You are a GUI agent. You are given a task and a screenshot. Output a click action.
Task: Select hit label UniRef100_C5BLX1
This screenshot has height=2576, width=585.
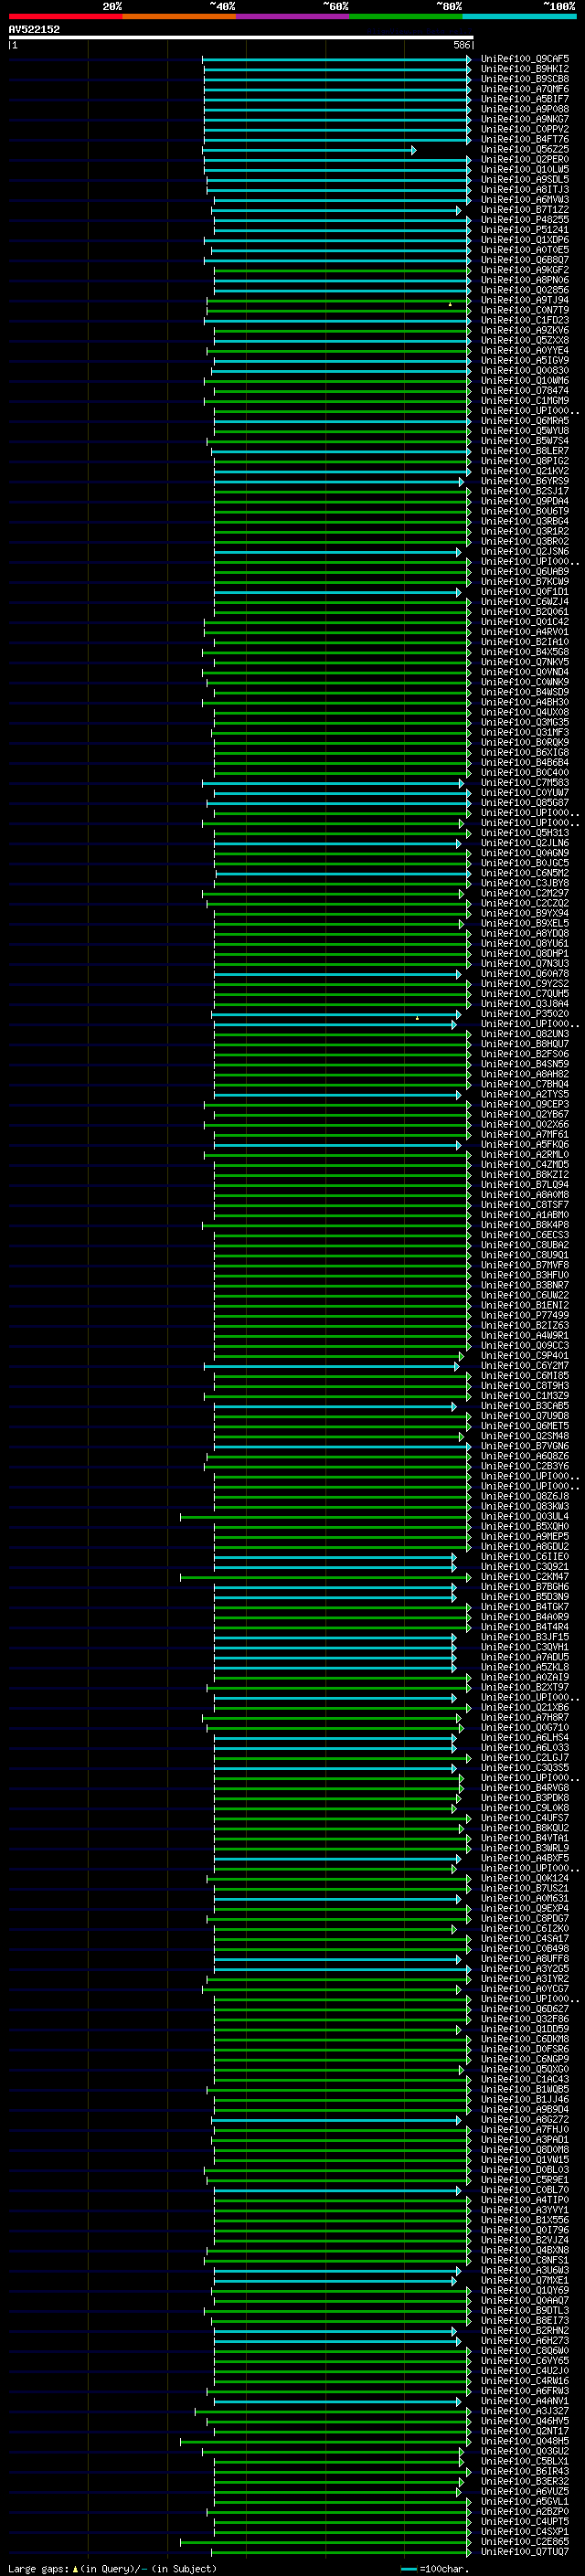point(525,2461)
